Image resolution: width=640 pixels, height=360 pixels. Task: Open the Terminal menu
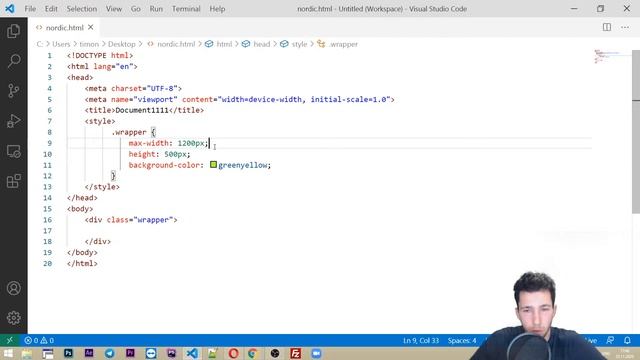point(186,9)
